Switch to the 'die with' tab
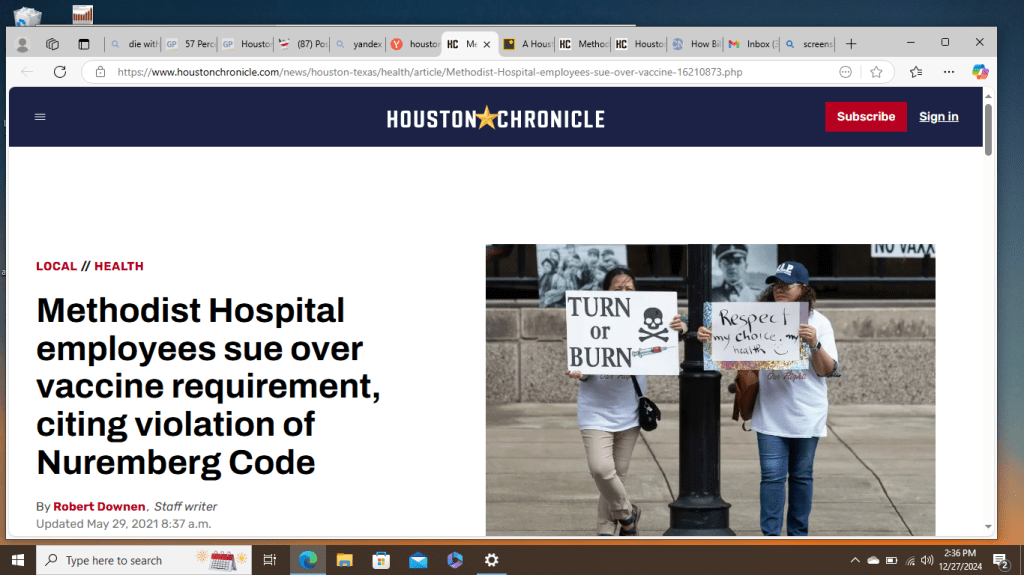The image size is (1024, 575). (134, 44)
